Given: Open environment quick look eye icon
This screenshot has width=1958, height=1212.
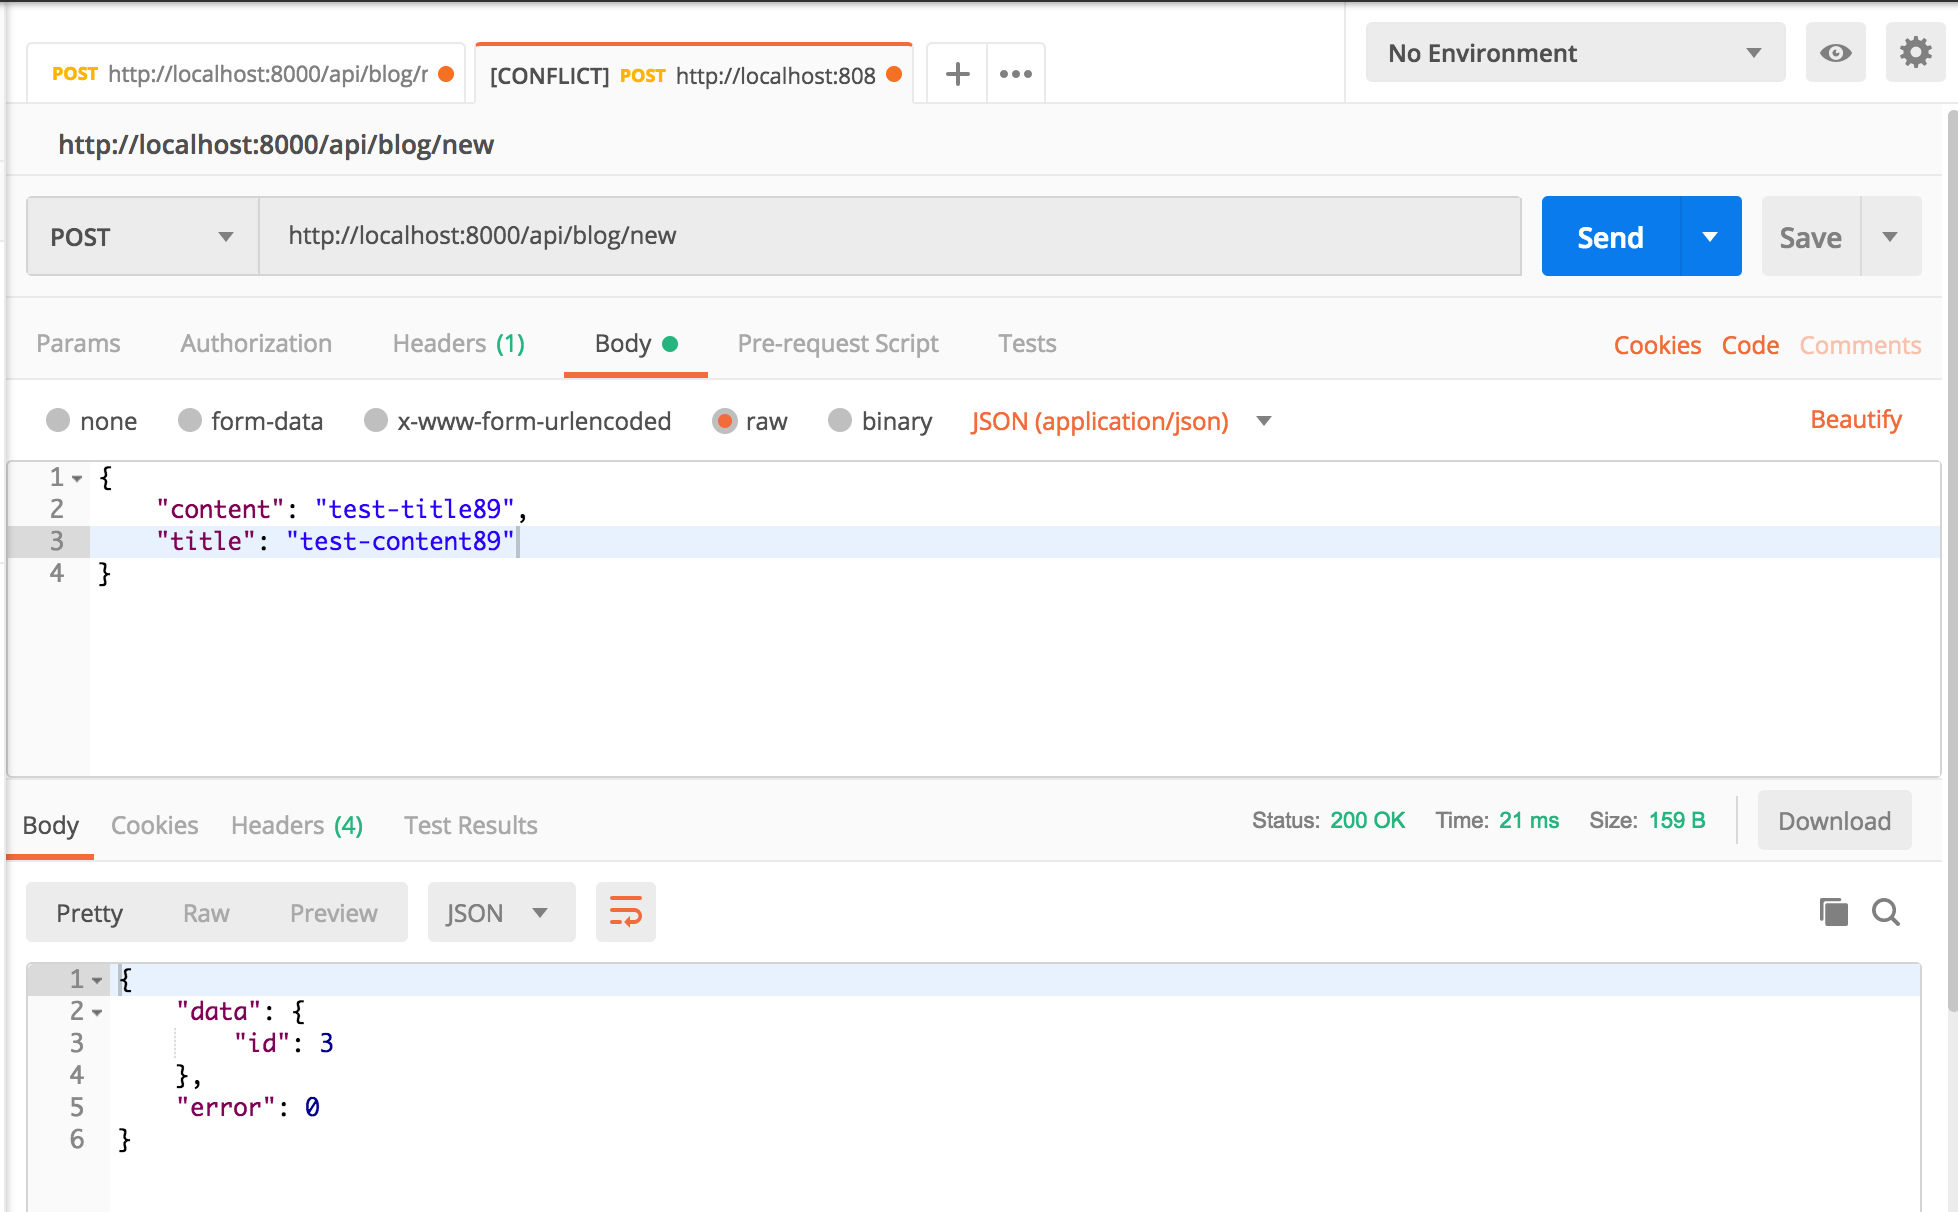Looking at the screenshot, I should [1835, 53].
